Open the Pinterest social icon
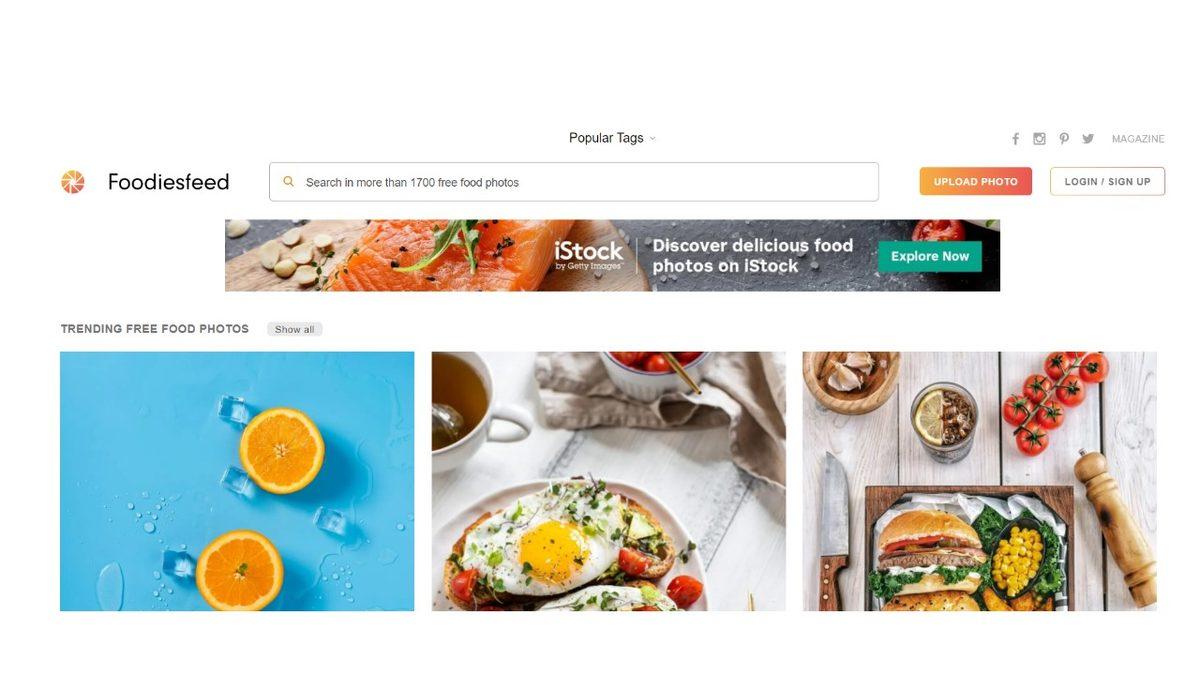 tap(1064, 139)
